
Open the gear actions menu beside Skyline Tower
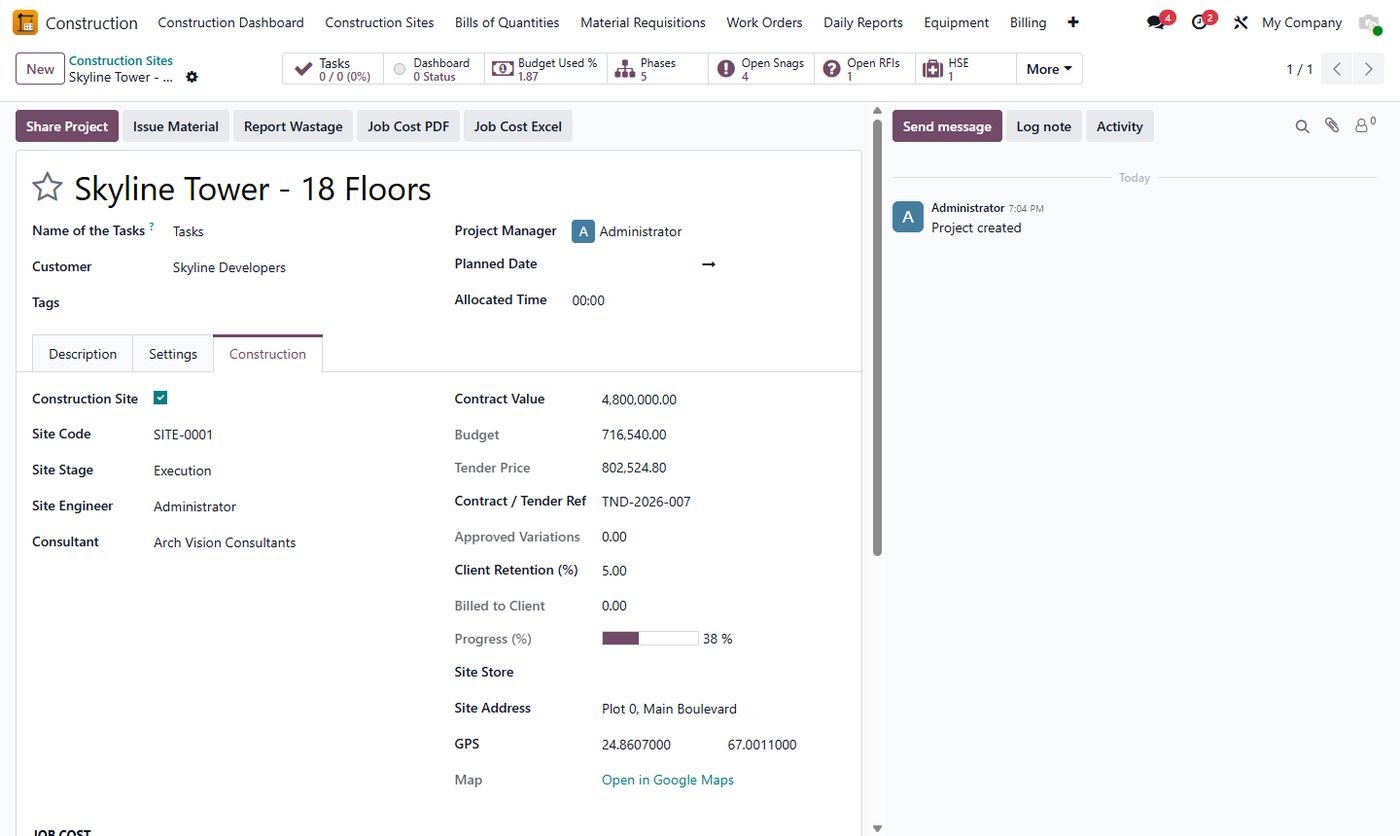tap(192, 77)
